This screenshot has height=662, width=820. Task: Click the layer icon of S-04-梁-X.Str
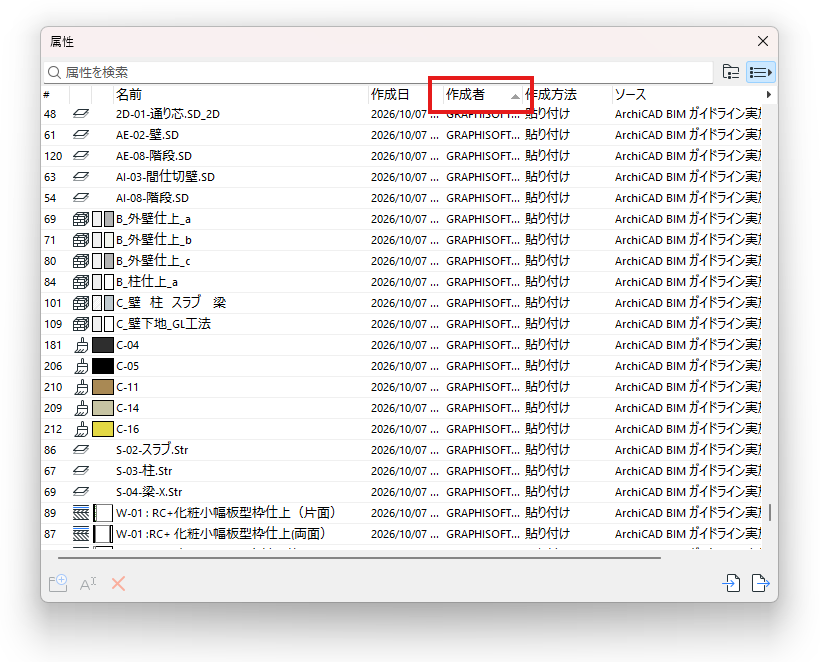[81, 492]
